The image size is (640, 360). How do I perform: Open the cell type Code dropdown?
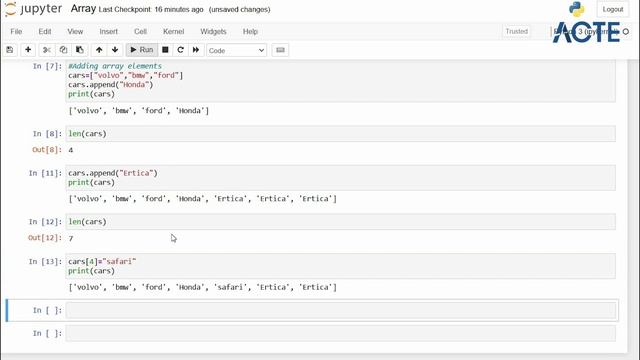coord(236,50)
